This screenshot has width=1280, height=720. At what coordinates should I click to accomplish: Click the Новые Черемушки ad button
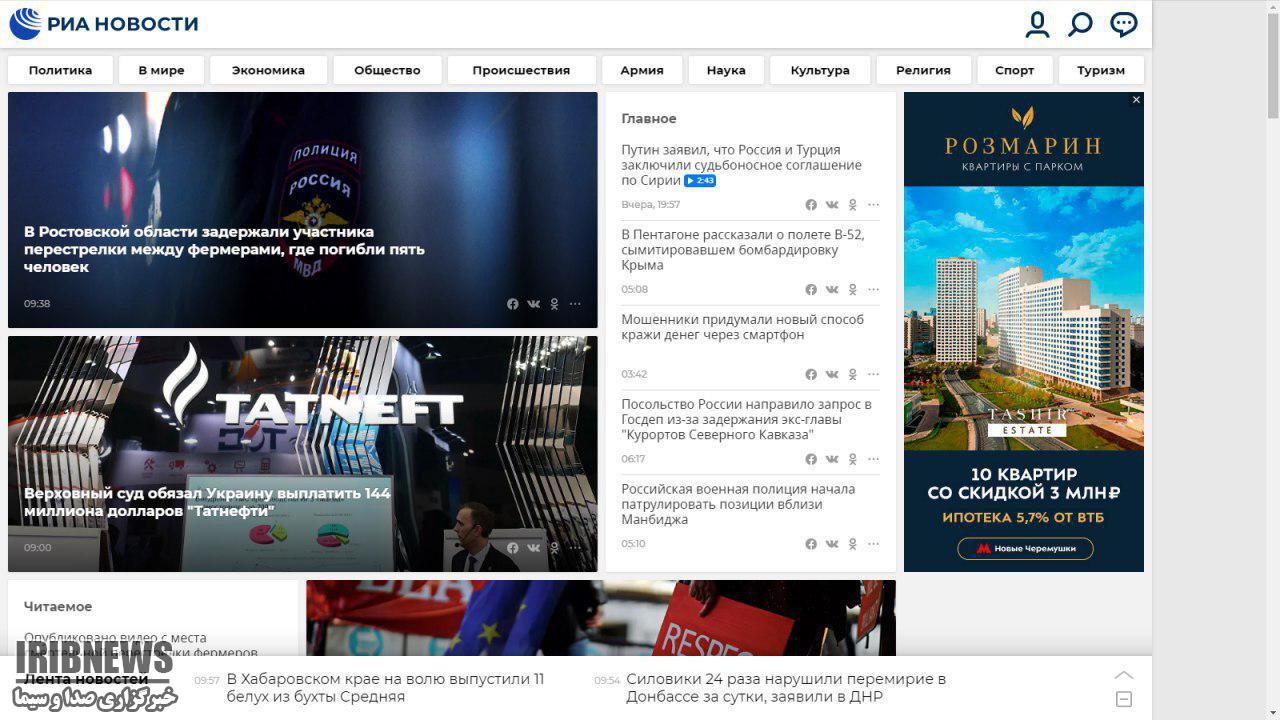pyautogui.click(x=1024, y=548)
